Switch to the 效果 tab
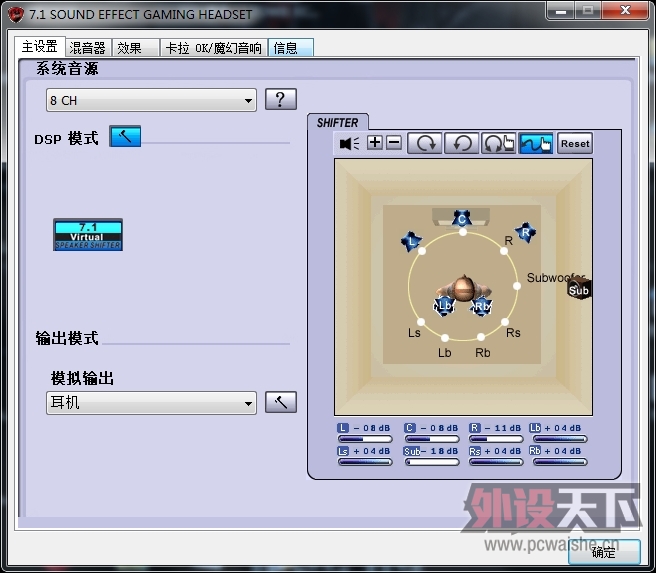656x573 pixels. click(x=130, y=48)
